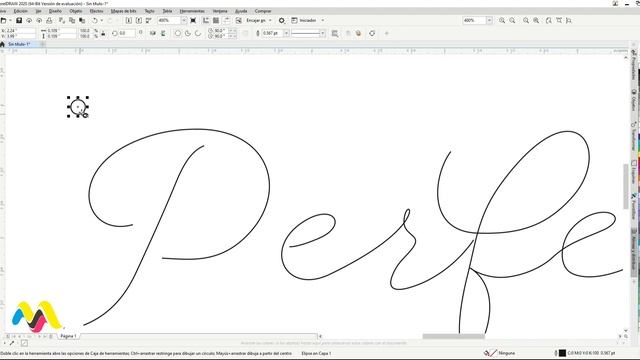The width and height of the screenshot is (640, 360).
Task: Click the Export icon in the toolbar
Action: 139,20
